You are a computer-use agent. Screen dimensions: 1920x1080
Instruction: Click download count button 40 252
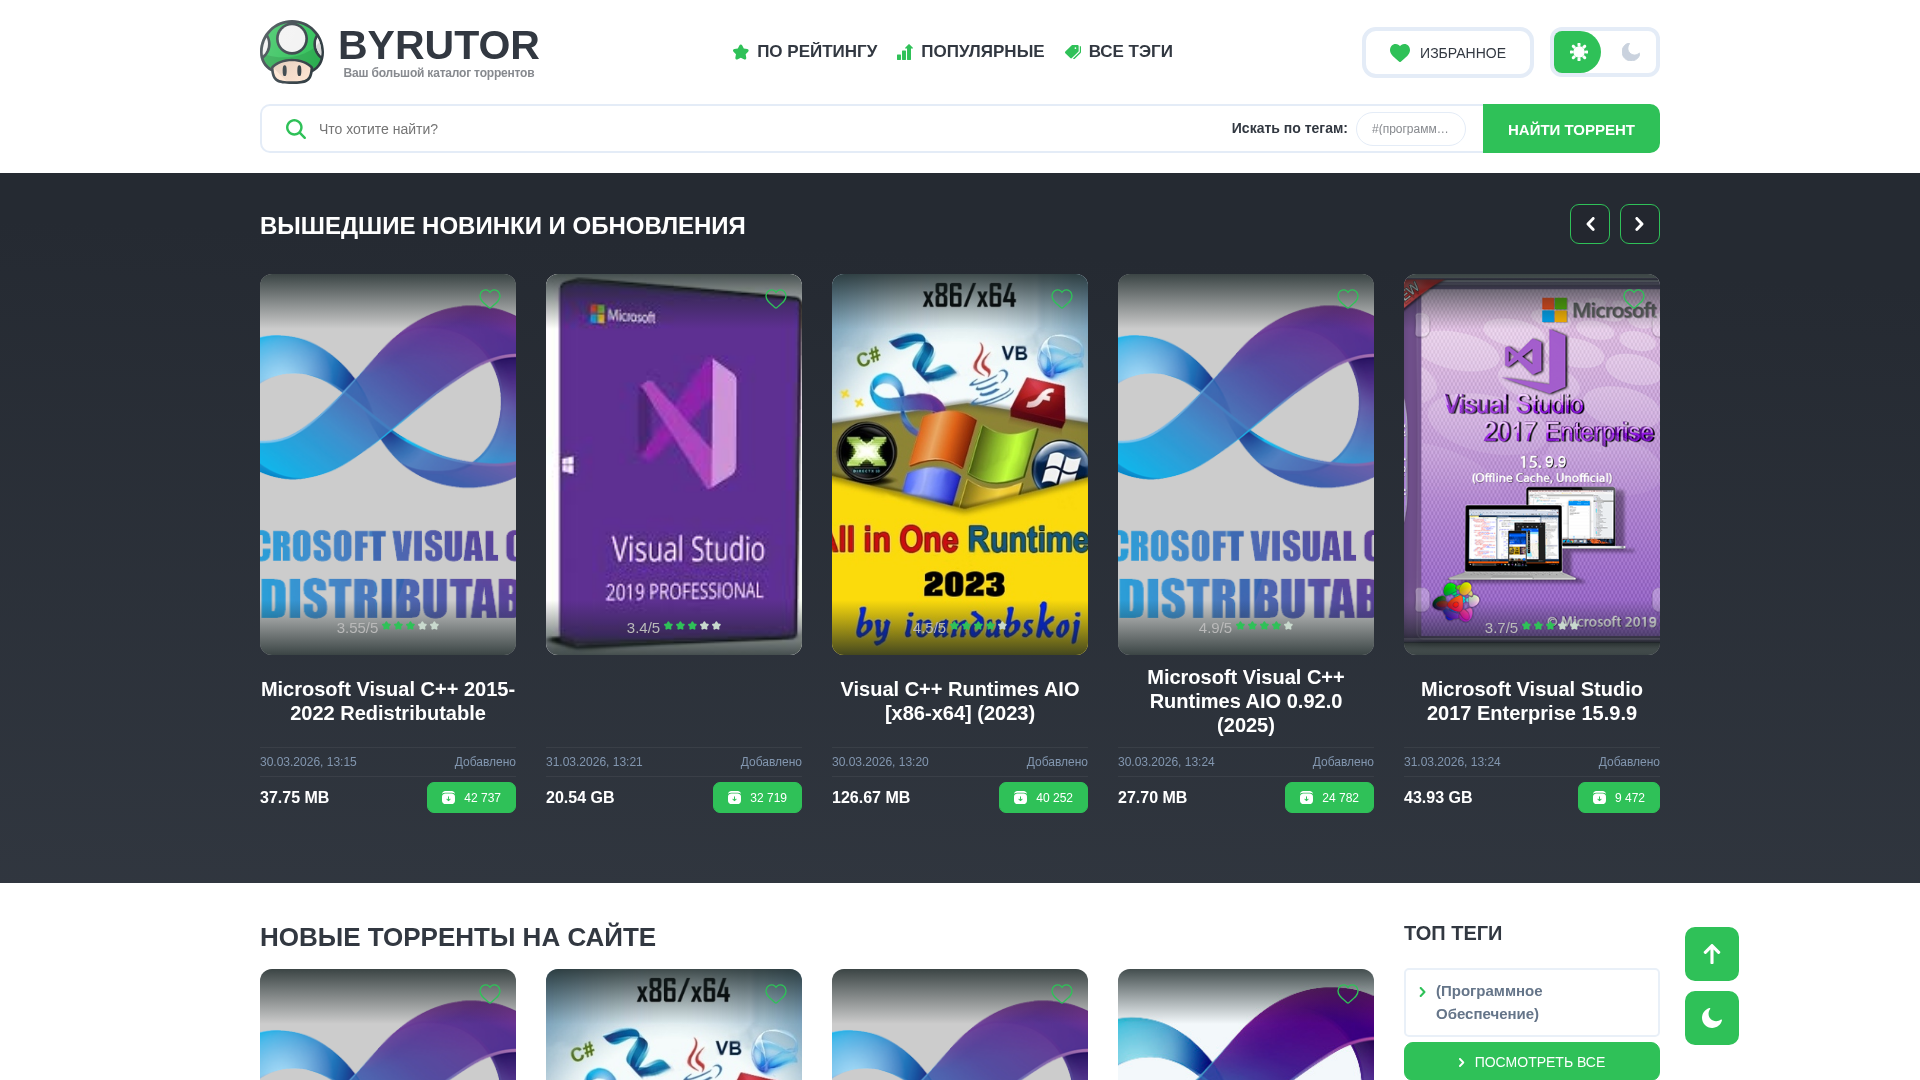(x=1043, y=798)
